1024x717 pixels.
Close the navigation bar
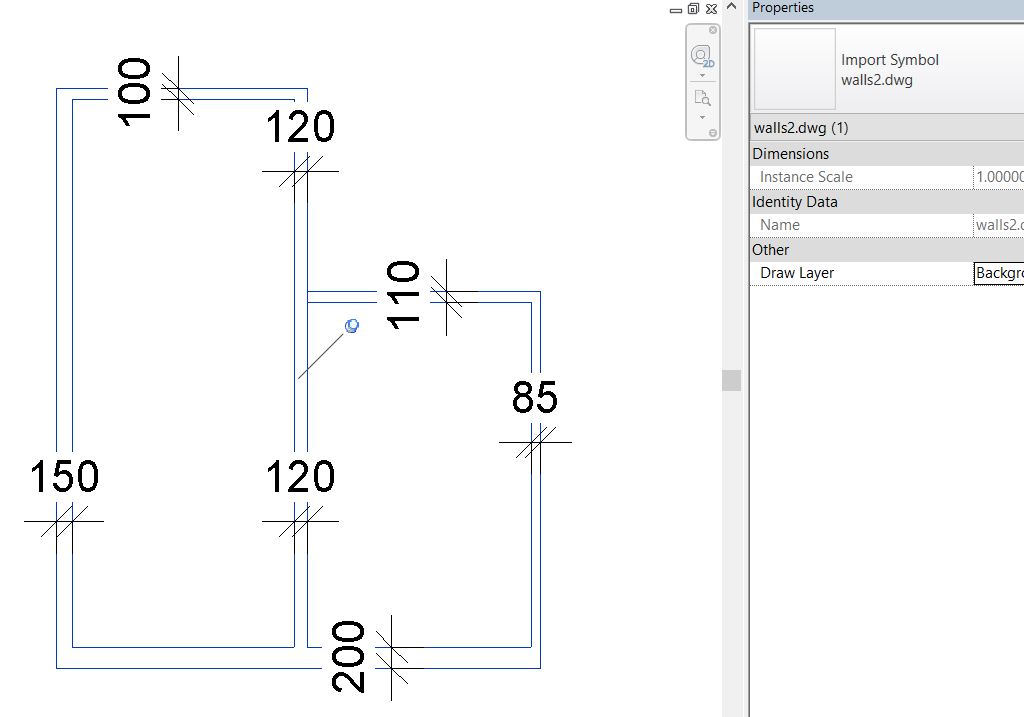[712, 30]
